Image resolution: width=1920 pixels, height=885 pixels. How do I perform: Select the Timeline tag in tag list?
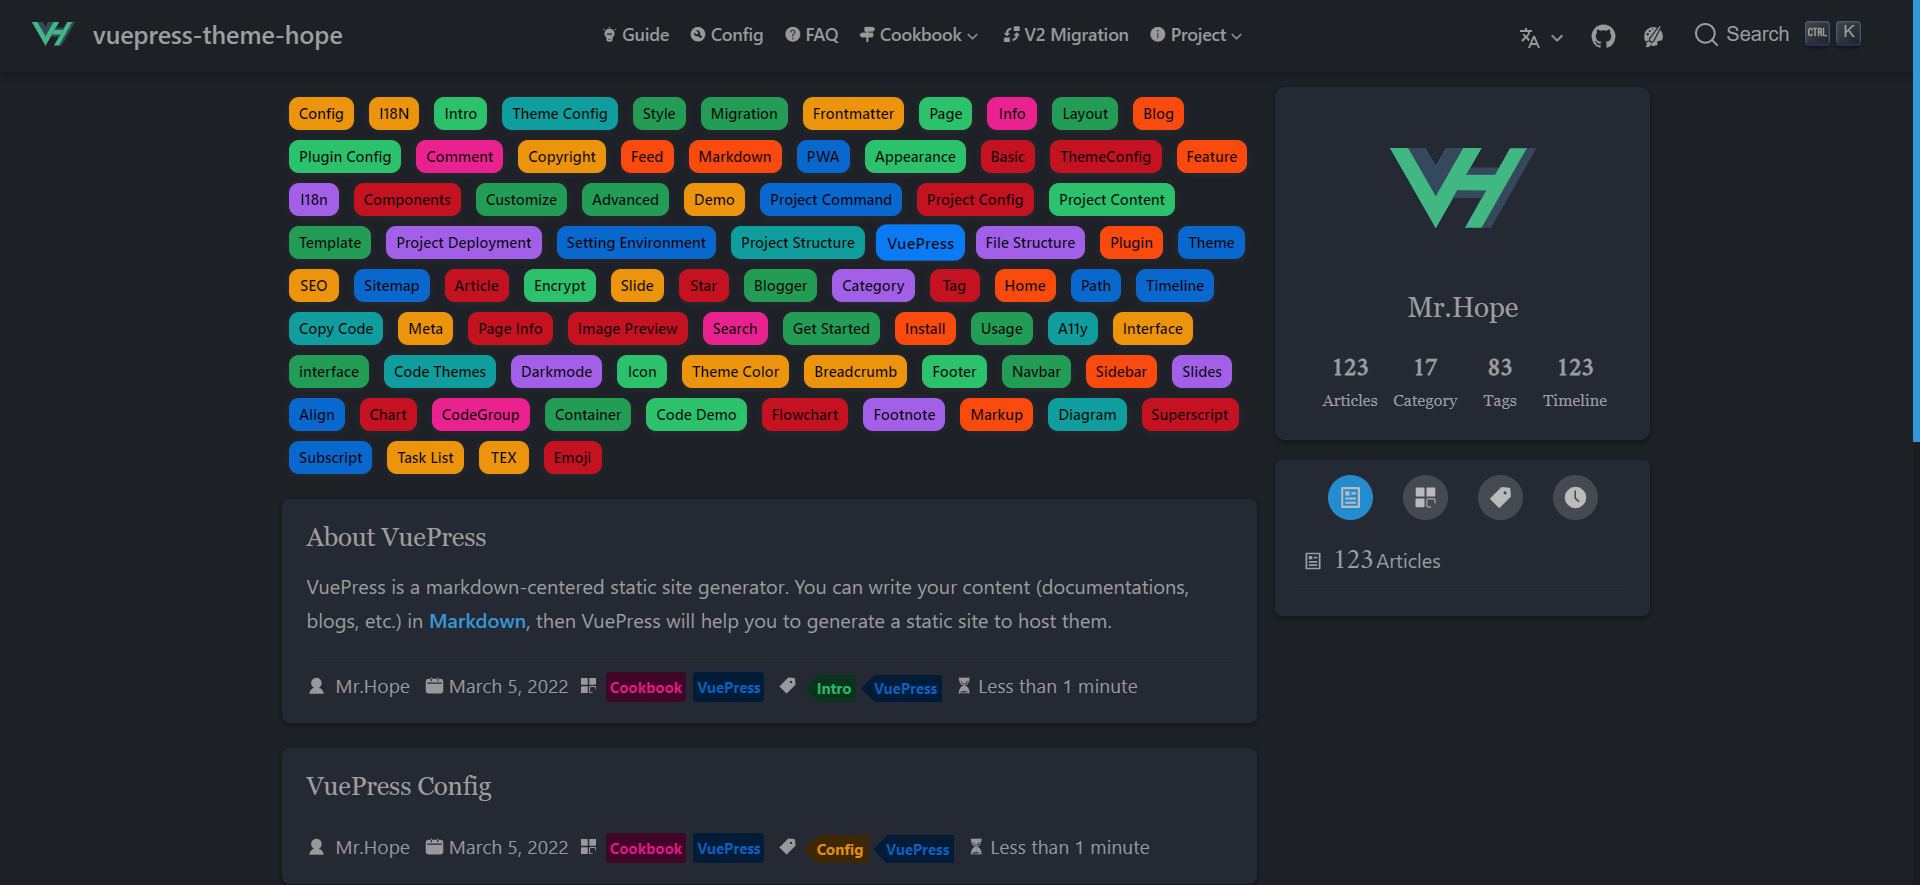tap(1175, 286)
